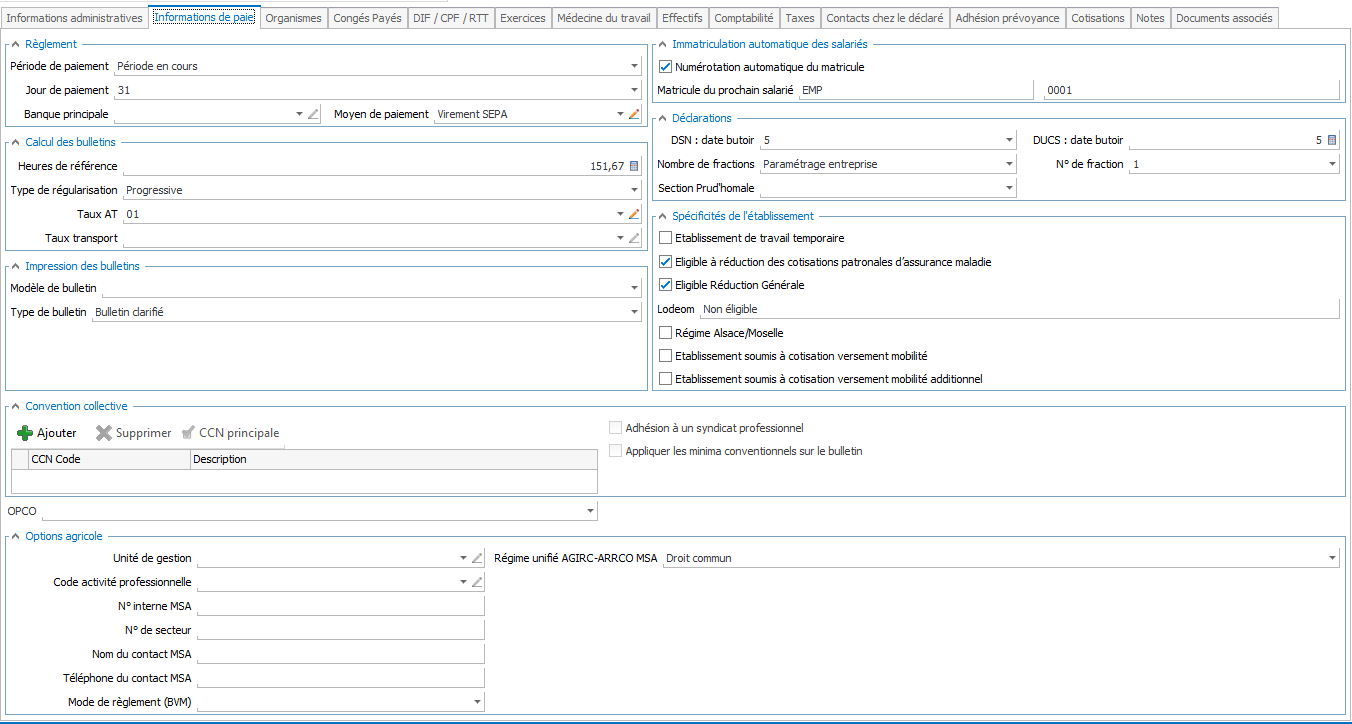Open the OPCO dropdown
This screenshot has width=1352, height=724.
pyautogui.click(x=590, y=511)
